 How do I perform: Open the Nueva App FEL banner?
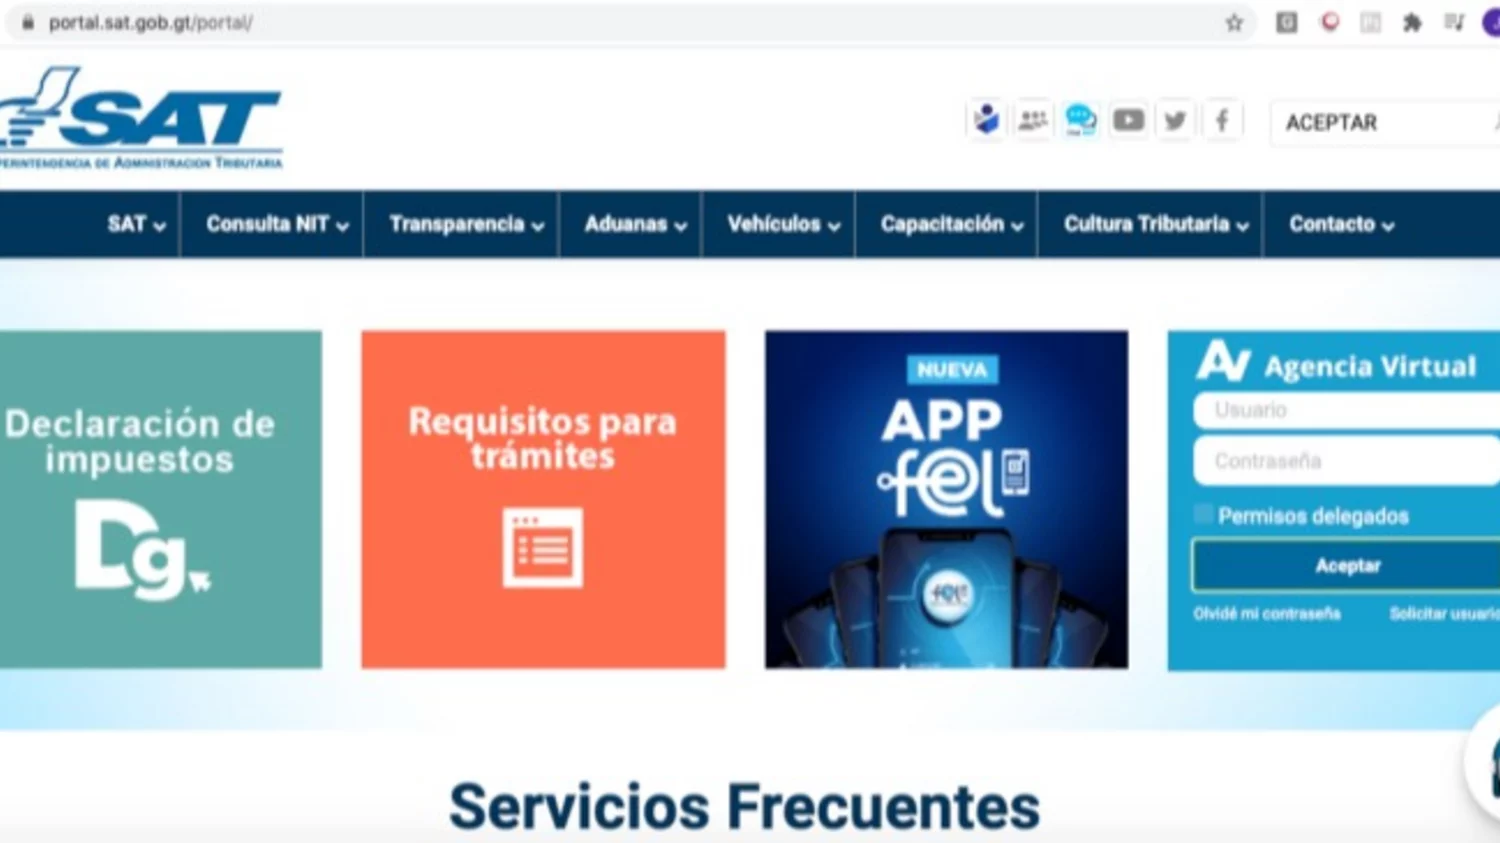click(946, 500)
